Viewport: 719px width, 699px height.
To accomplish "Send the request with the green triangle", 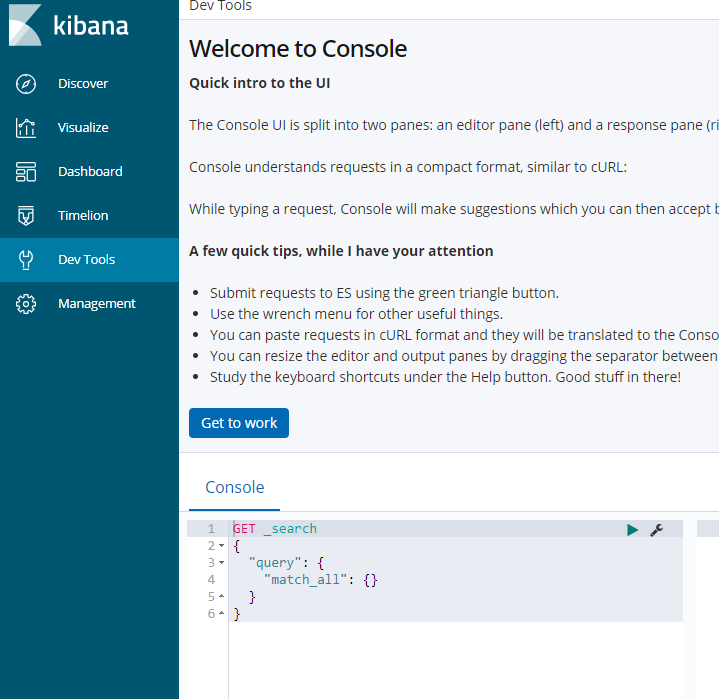I will [x=632, y=530].
